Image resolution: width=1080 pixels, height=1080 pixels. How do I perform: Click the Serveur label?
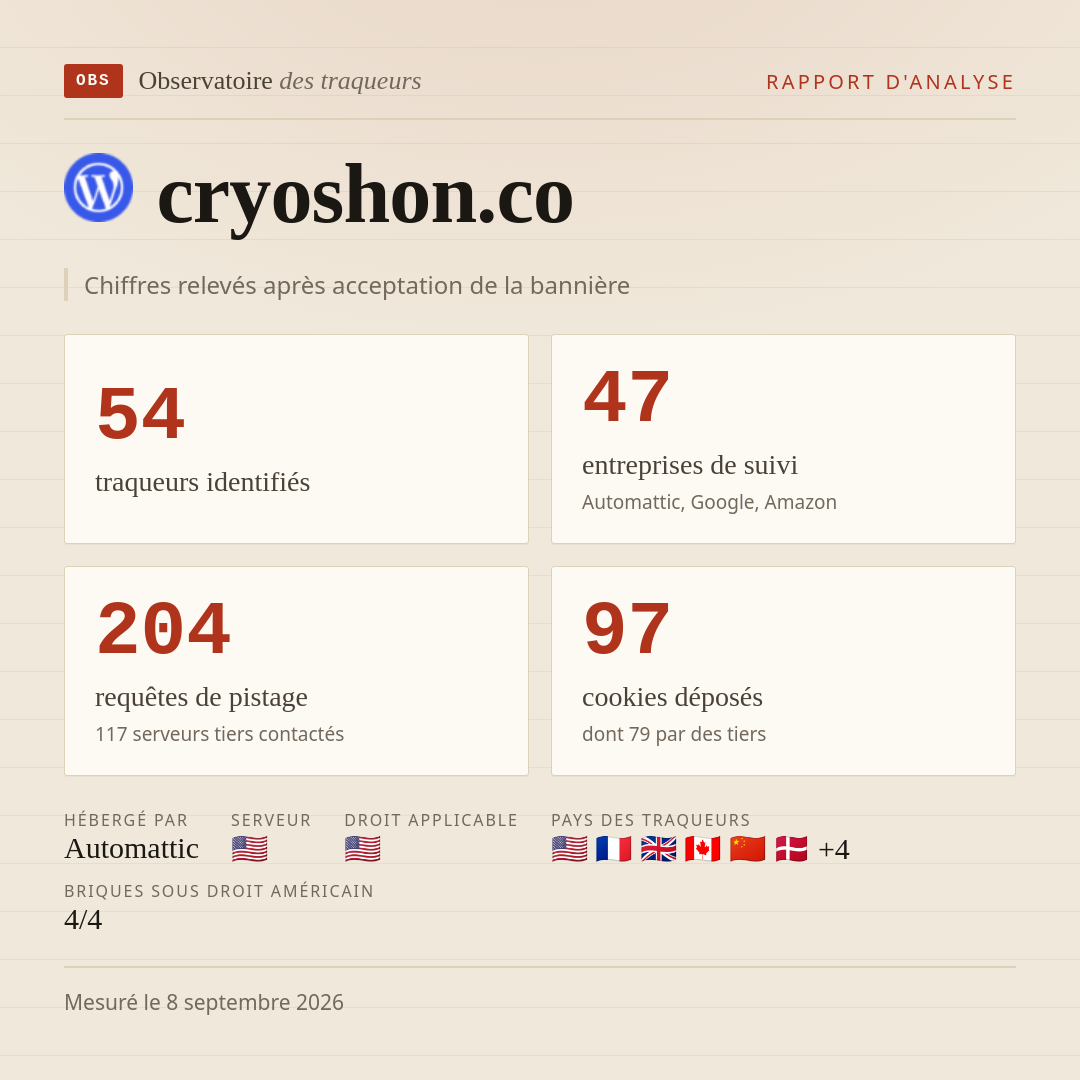click(x=271, y=820)
